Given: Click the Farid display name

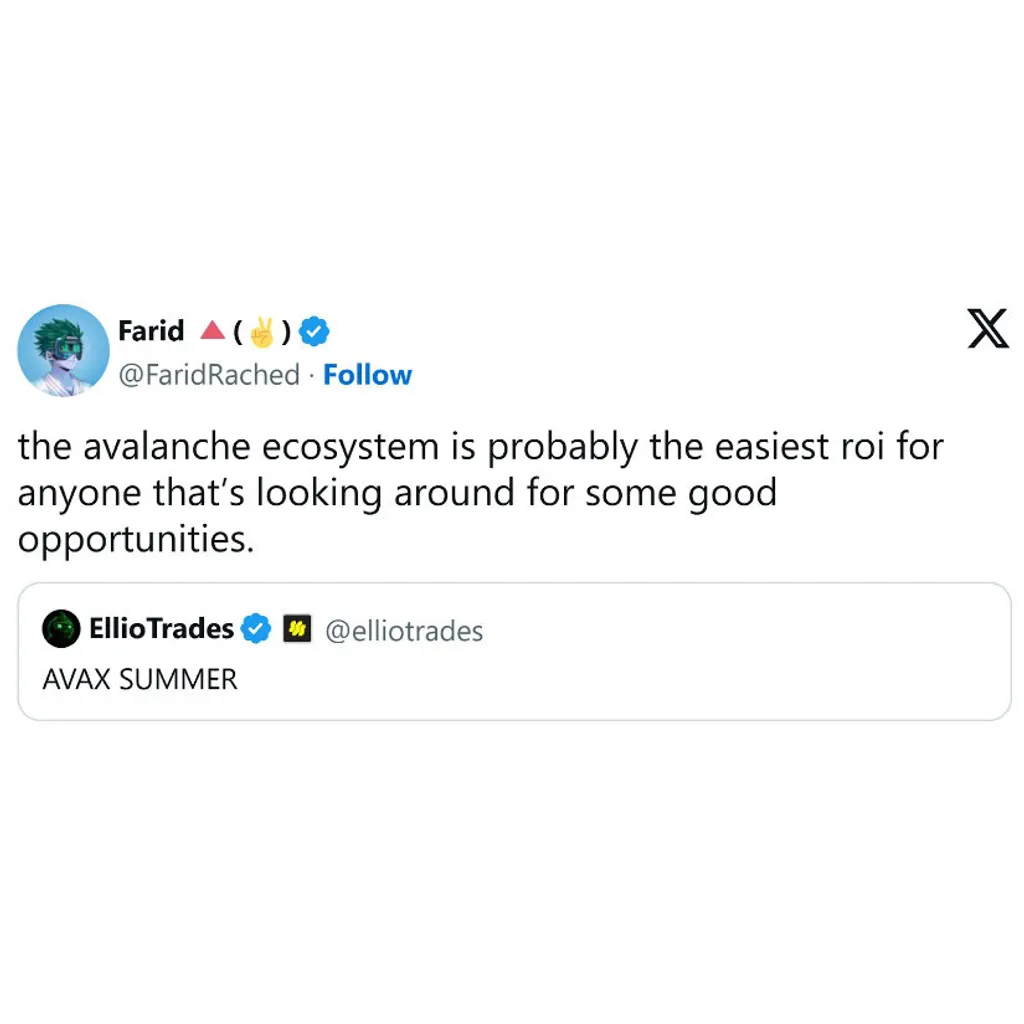Looking at the screenshot, I should [151, 331].
